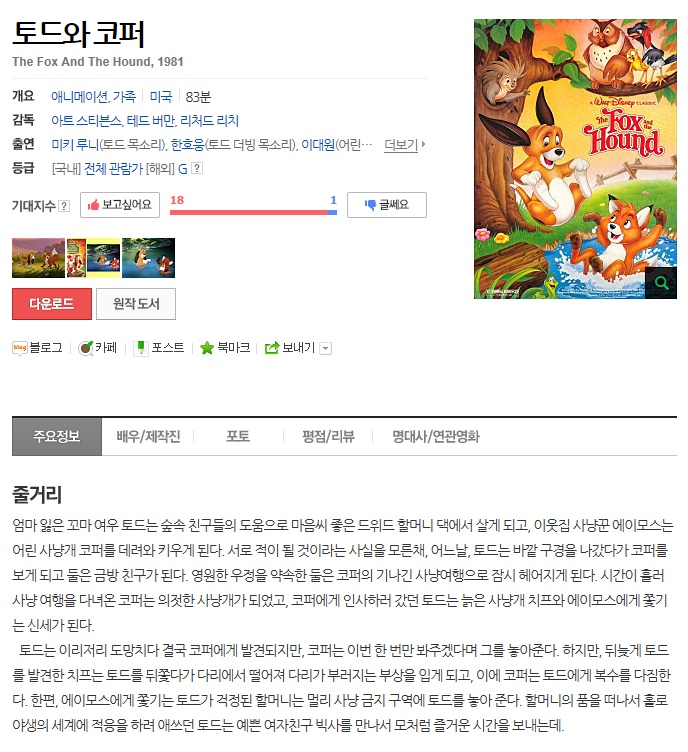Open the dropdown arrow next to 보내기

click(326, 348)
